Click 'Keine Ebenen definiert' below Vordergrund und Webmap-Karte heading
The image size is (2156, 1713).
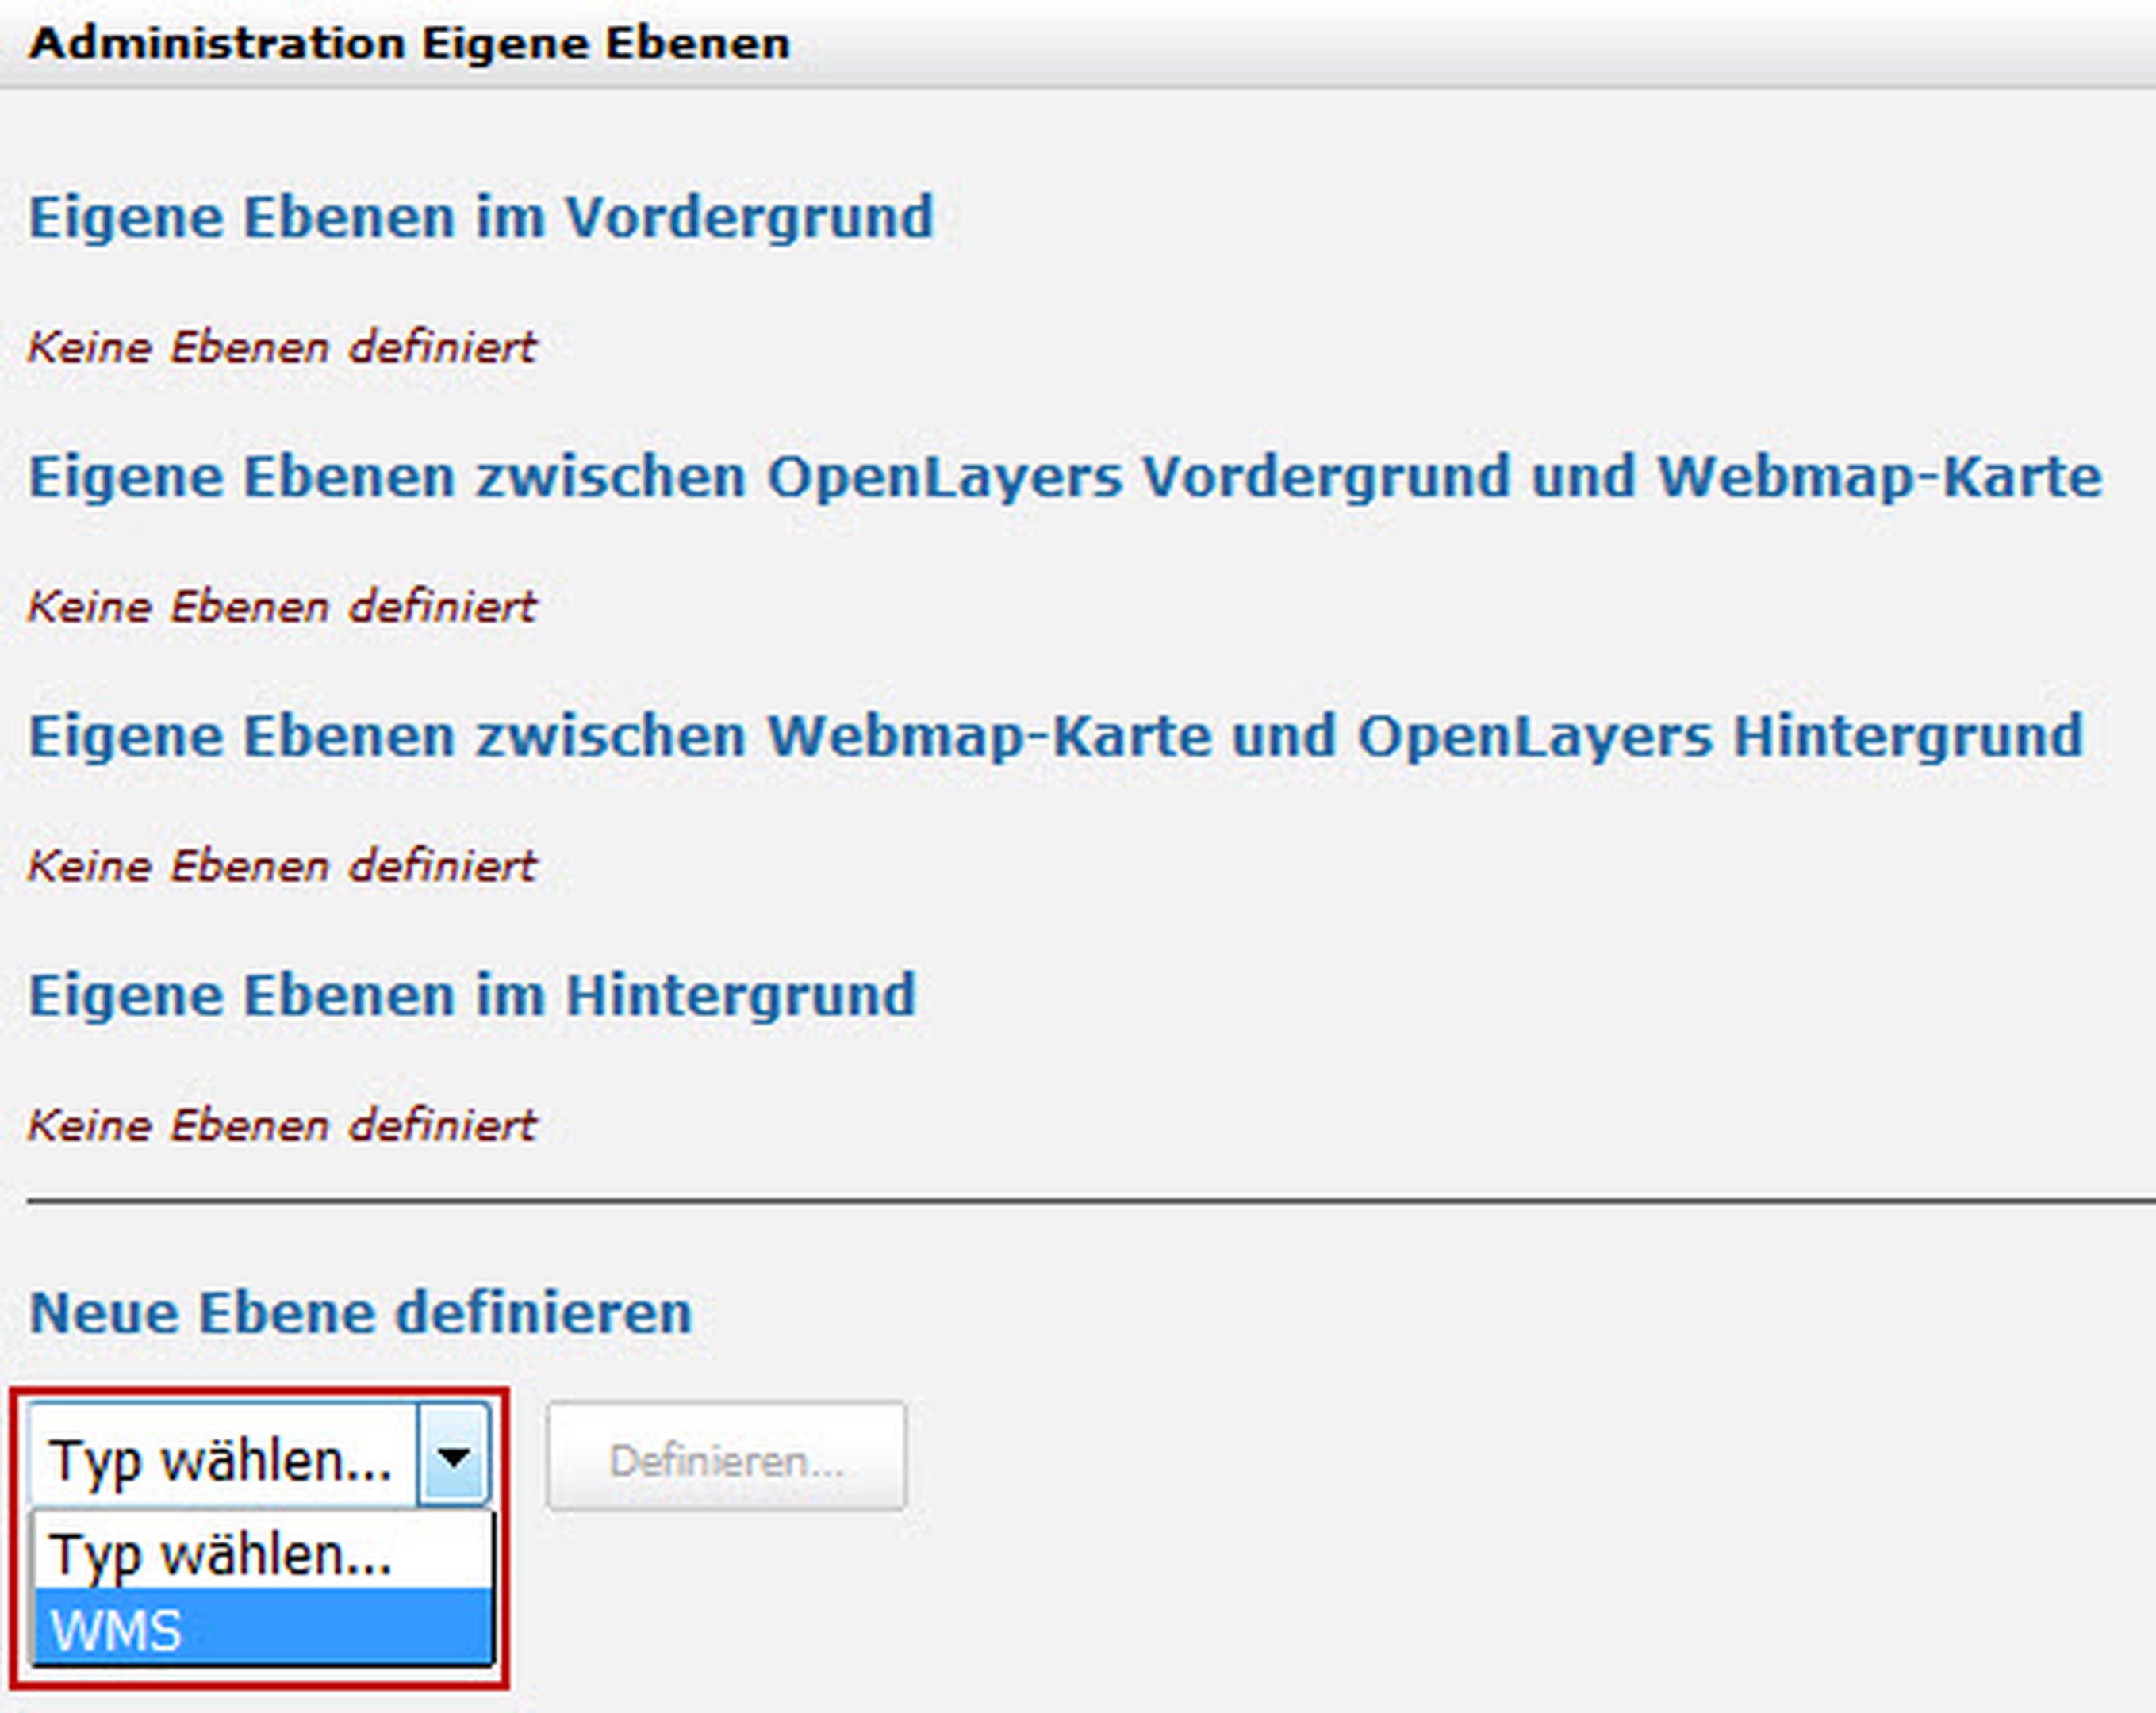[x=282, y=607]
